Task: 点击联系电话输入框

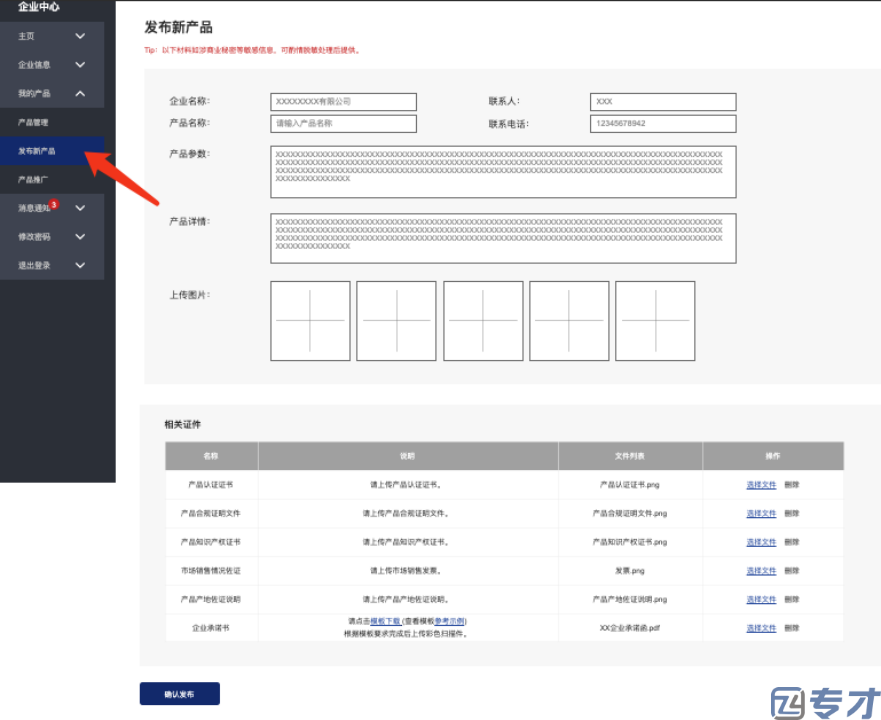Action: click(662, 122)
